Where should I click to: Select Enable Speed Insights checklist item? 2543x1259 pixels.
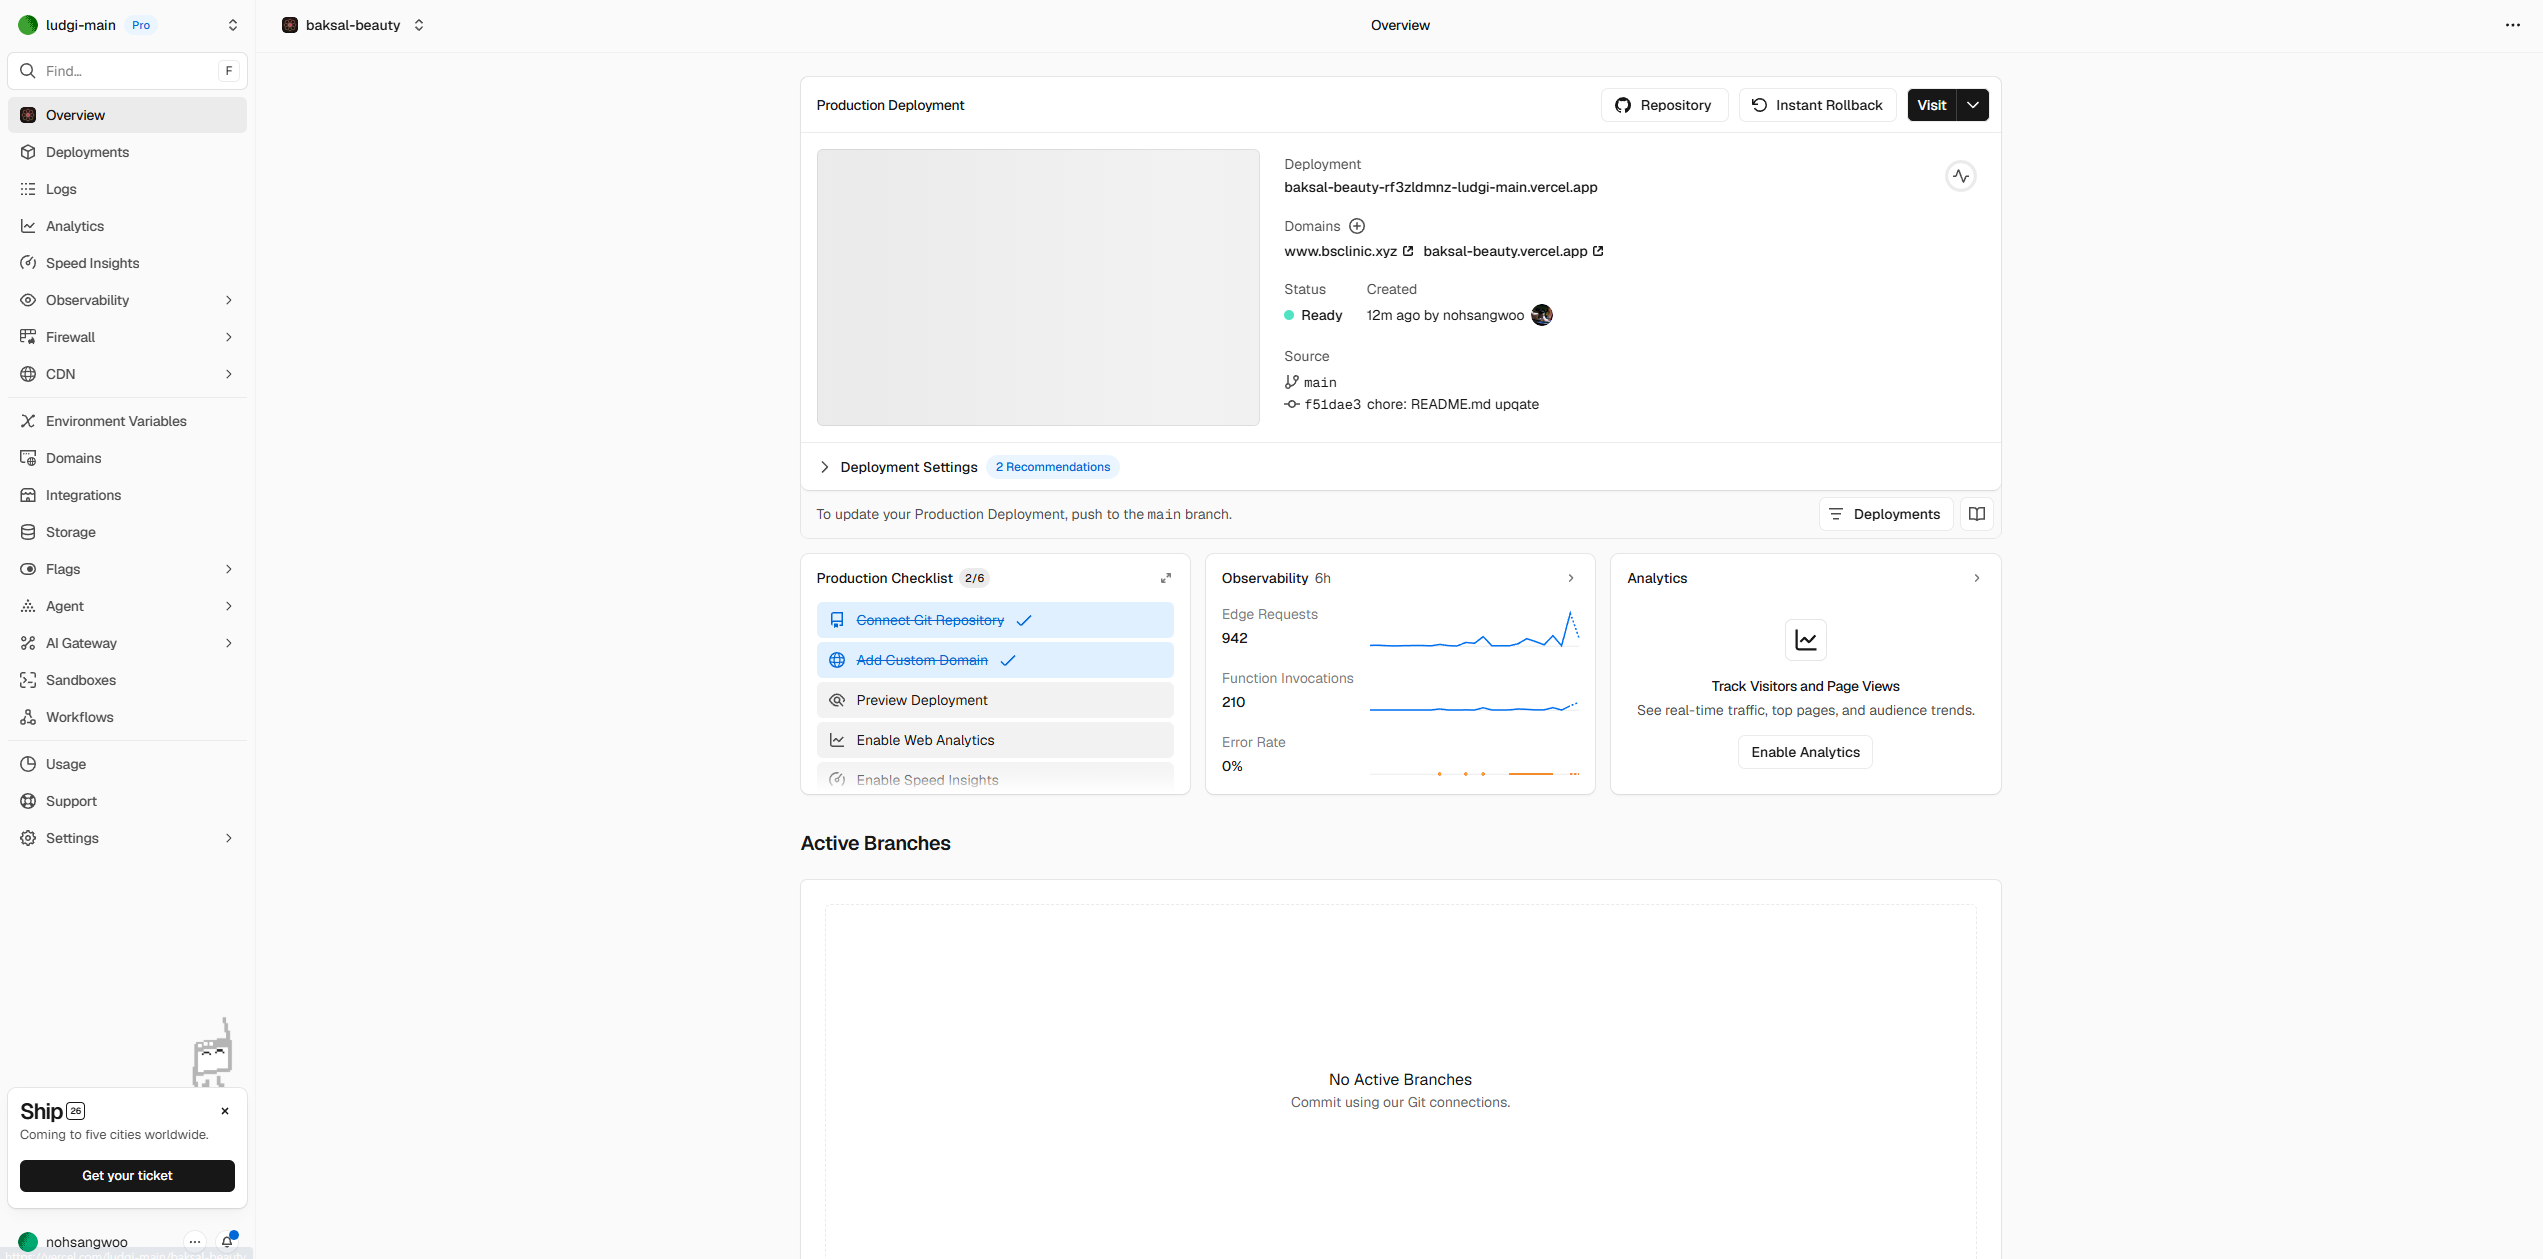point(995,778)
